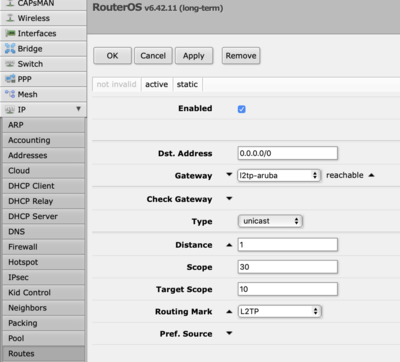Click the 'reachable' gateway status text
The width and height of the screenshot is (400, 362).
345,175
